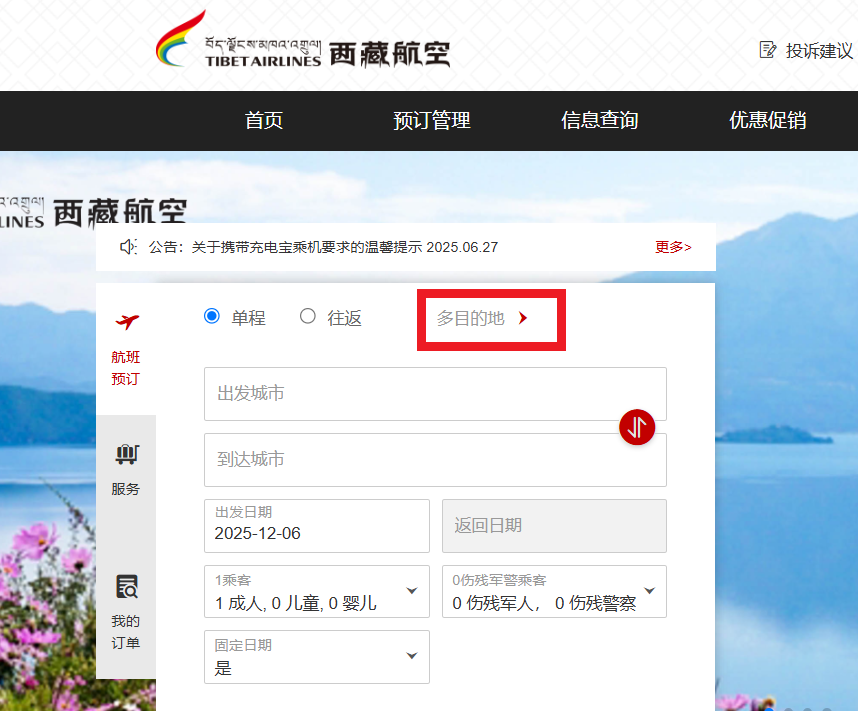Expand the passenger count dropdown
The image size is (858, 711).
(x=411, y=592)
